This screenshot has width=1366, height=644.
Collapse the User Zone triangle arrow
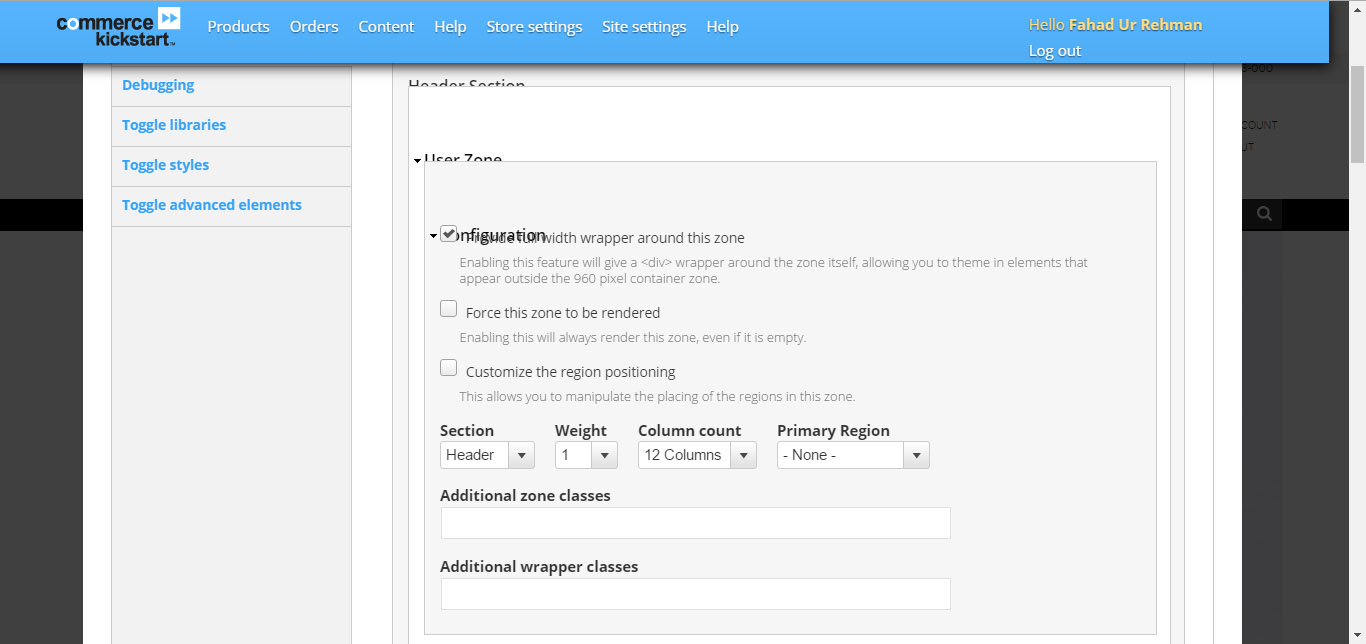pyautogui.click(x=417, y=160)
